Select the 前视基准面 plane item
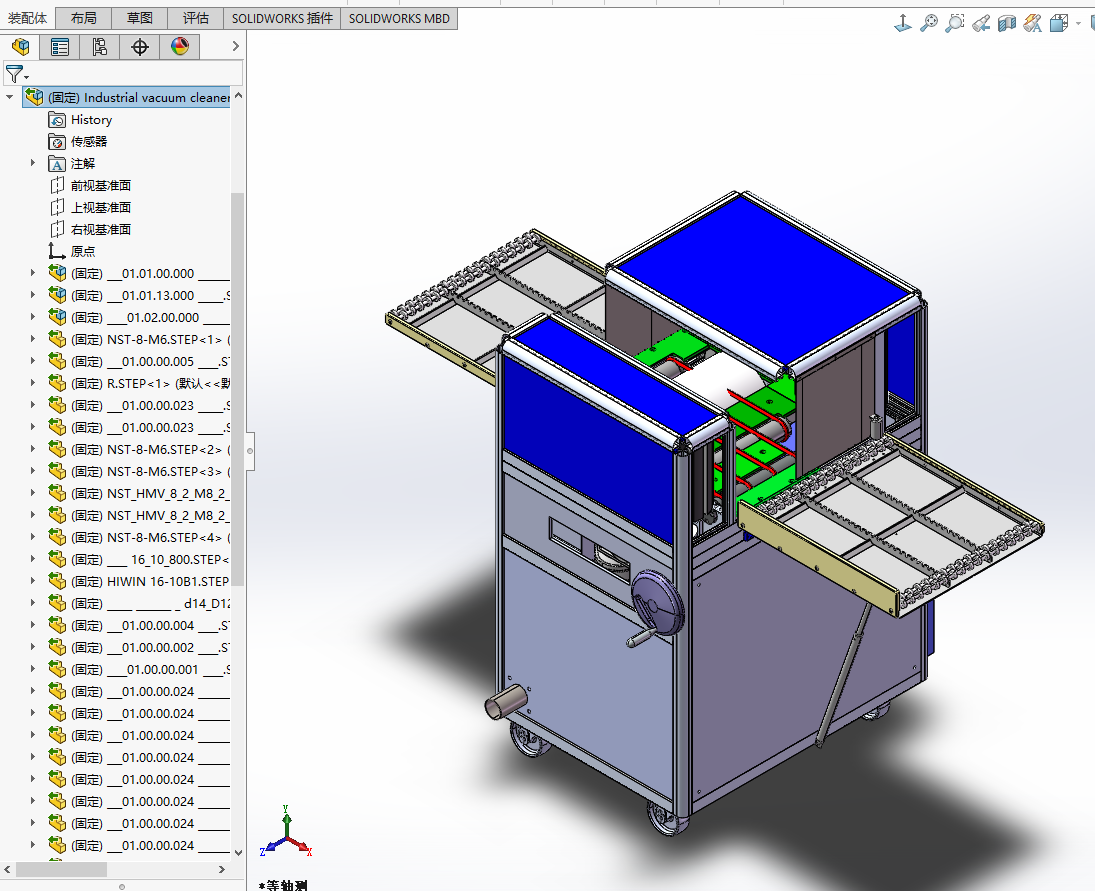 100,185
